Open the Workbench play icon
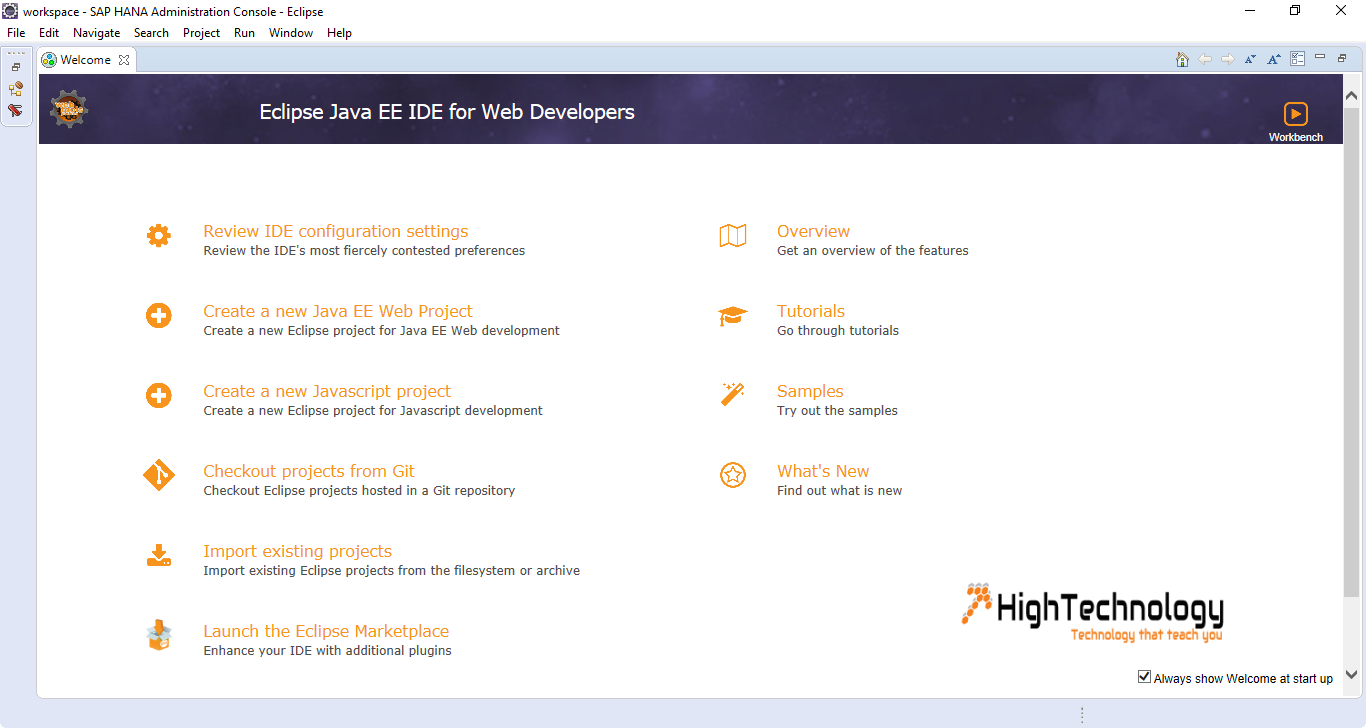The height and width of the screenshot is (728, 1366). [1296, 114]
